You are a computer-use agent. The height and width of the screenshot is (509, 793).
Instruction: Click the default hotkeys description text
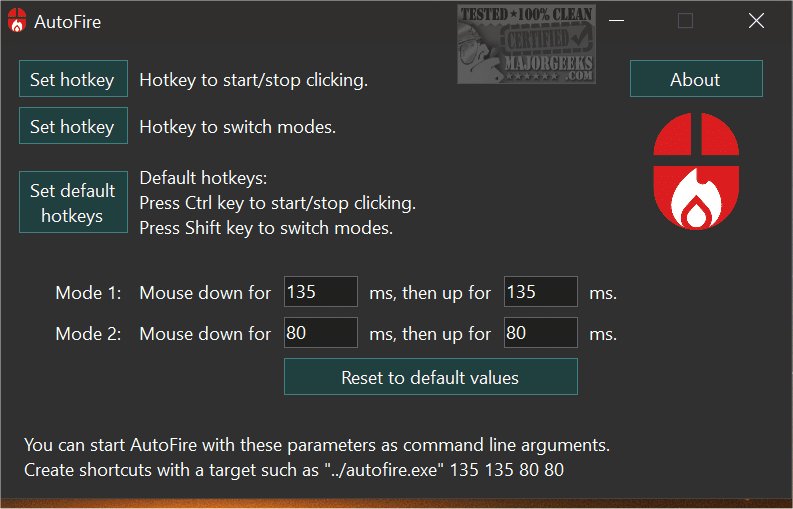[x=277, y=203]
